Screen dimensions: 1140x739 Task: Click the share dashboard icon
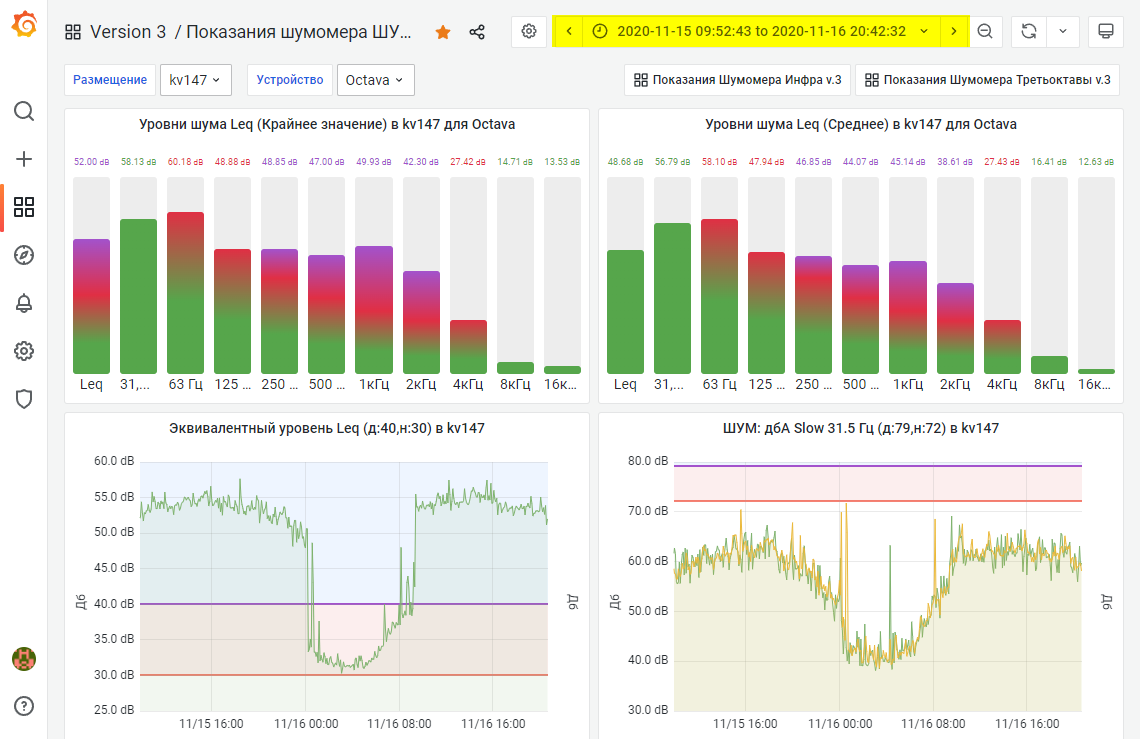(x=477, y=32)
